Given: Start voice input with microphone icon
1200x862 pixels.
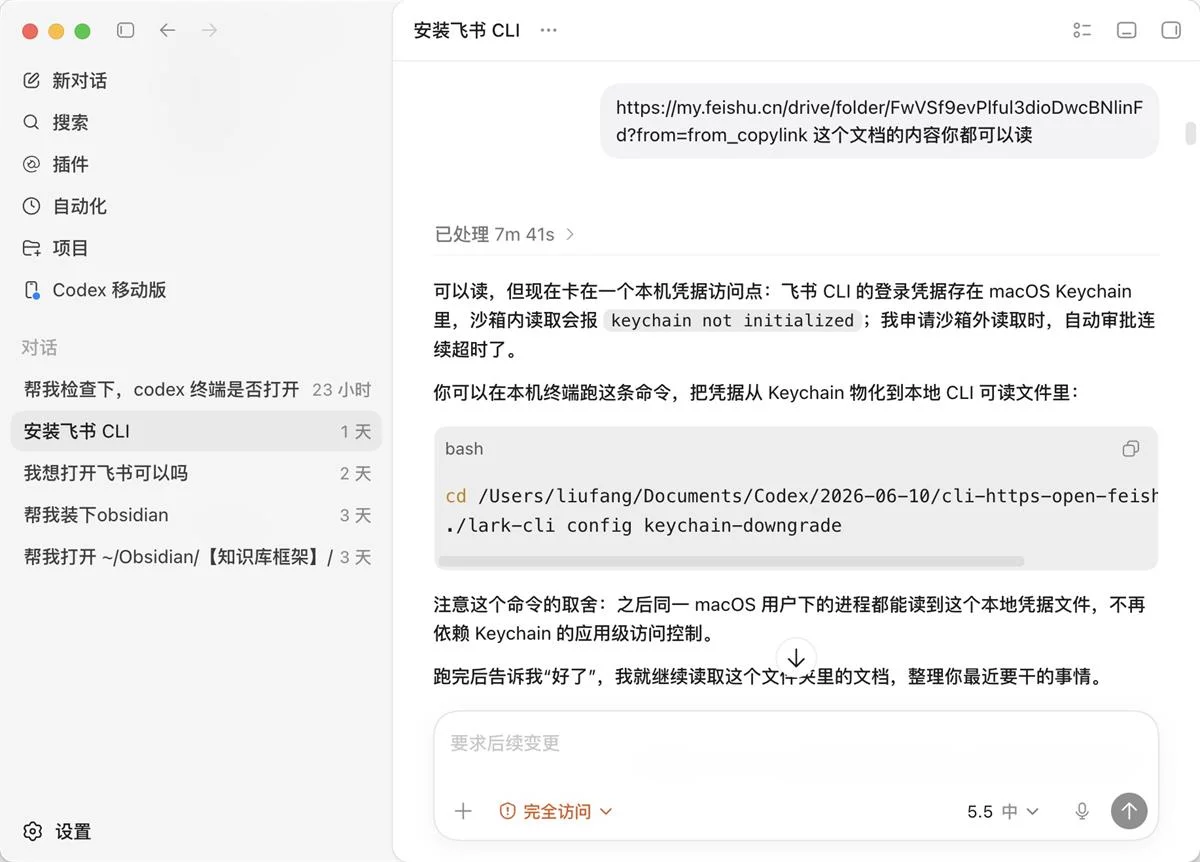Looking at the screenshot, I should (1082, 811).
